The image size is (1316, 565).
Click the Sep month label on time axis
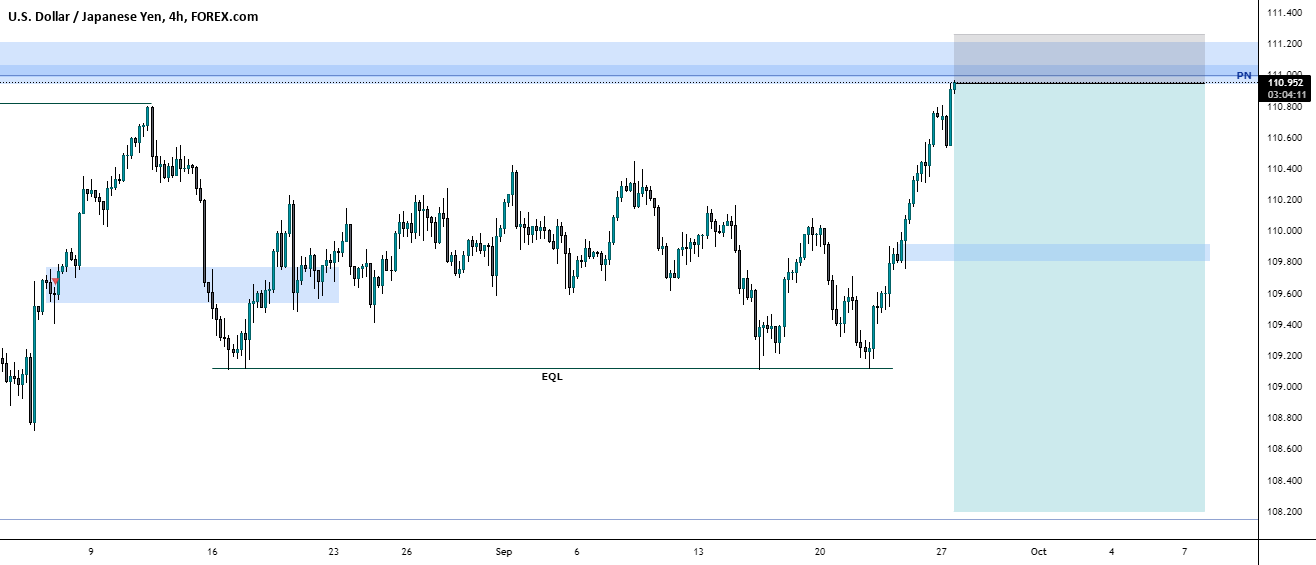[x=504, y=552]
